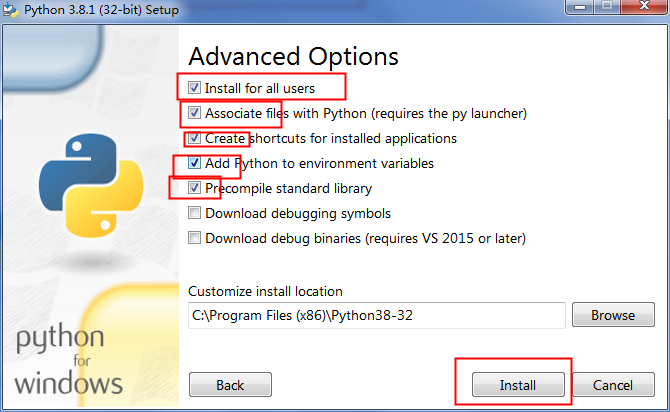The width and height of the screenshot is (670, 412).
Task: Click the Python 3.8.1 (32-bit) Setup title
Action: point(101,9)
